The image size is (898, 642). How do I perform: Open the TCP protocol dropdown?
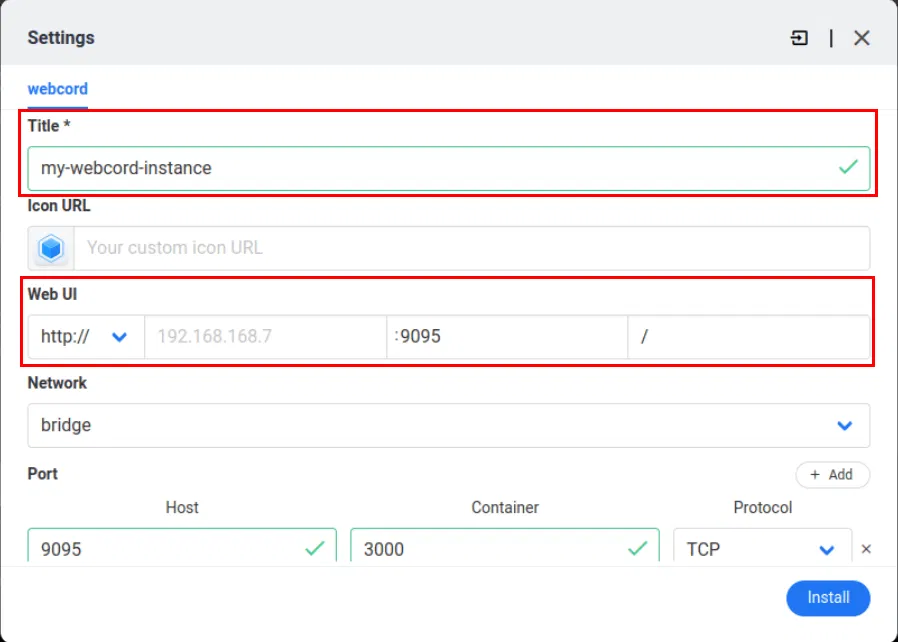(x=827, y=548)
